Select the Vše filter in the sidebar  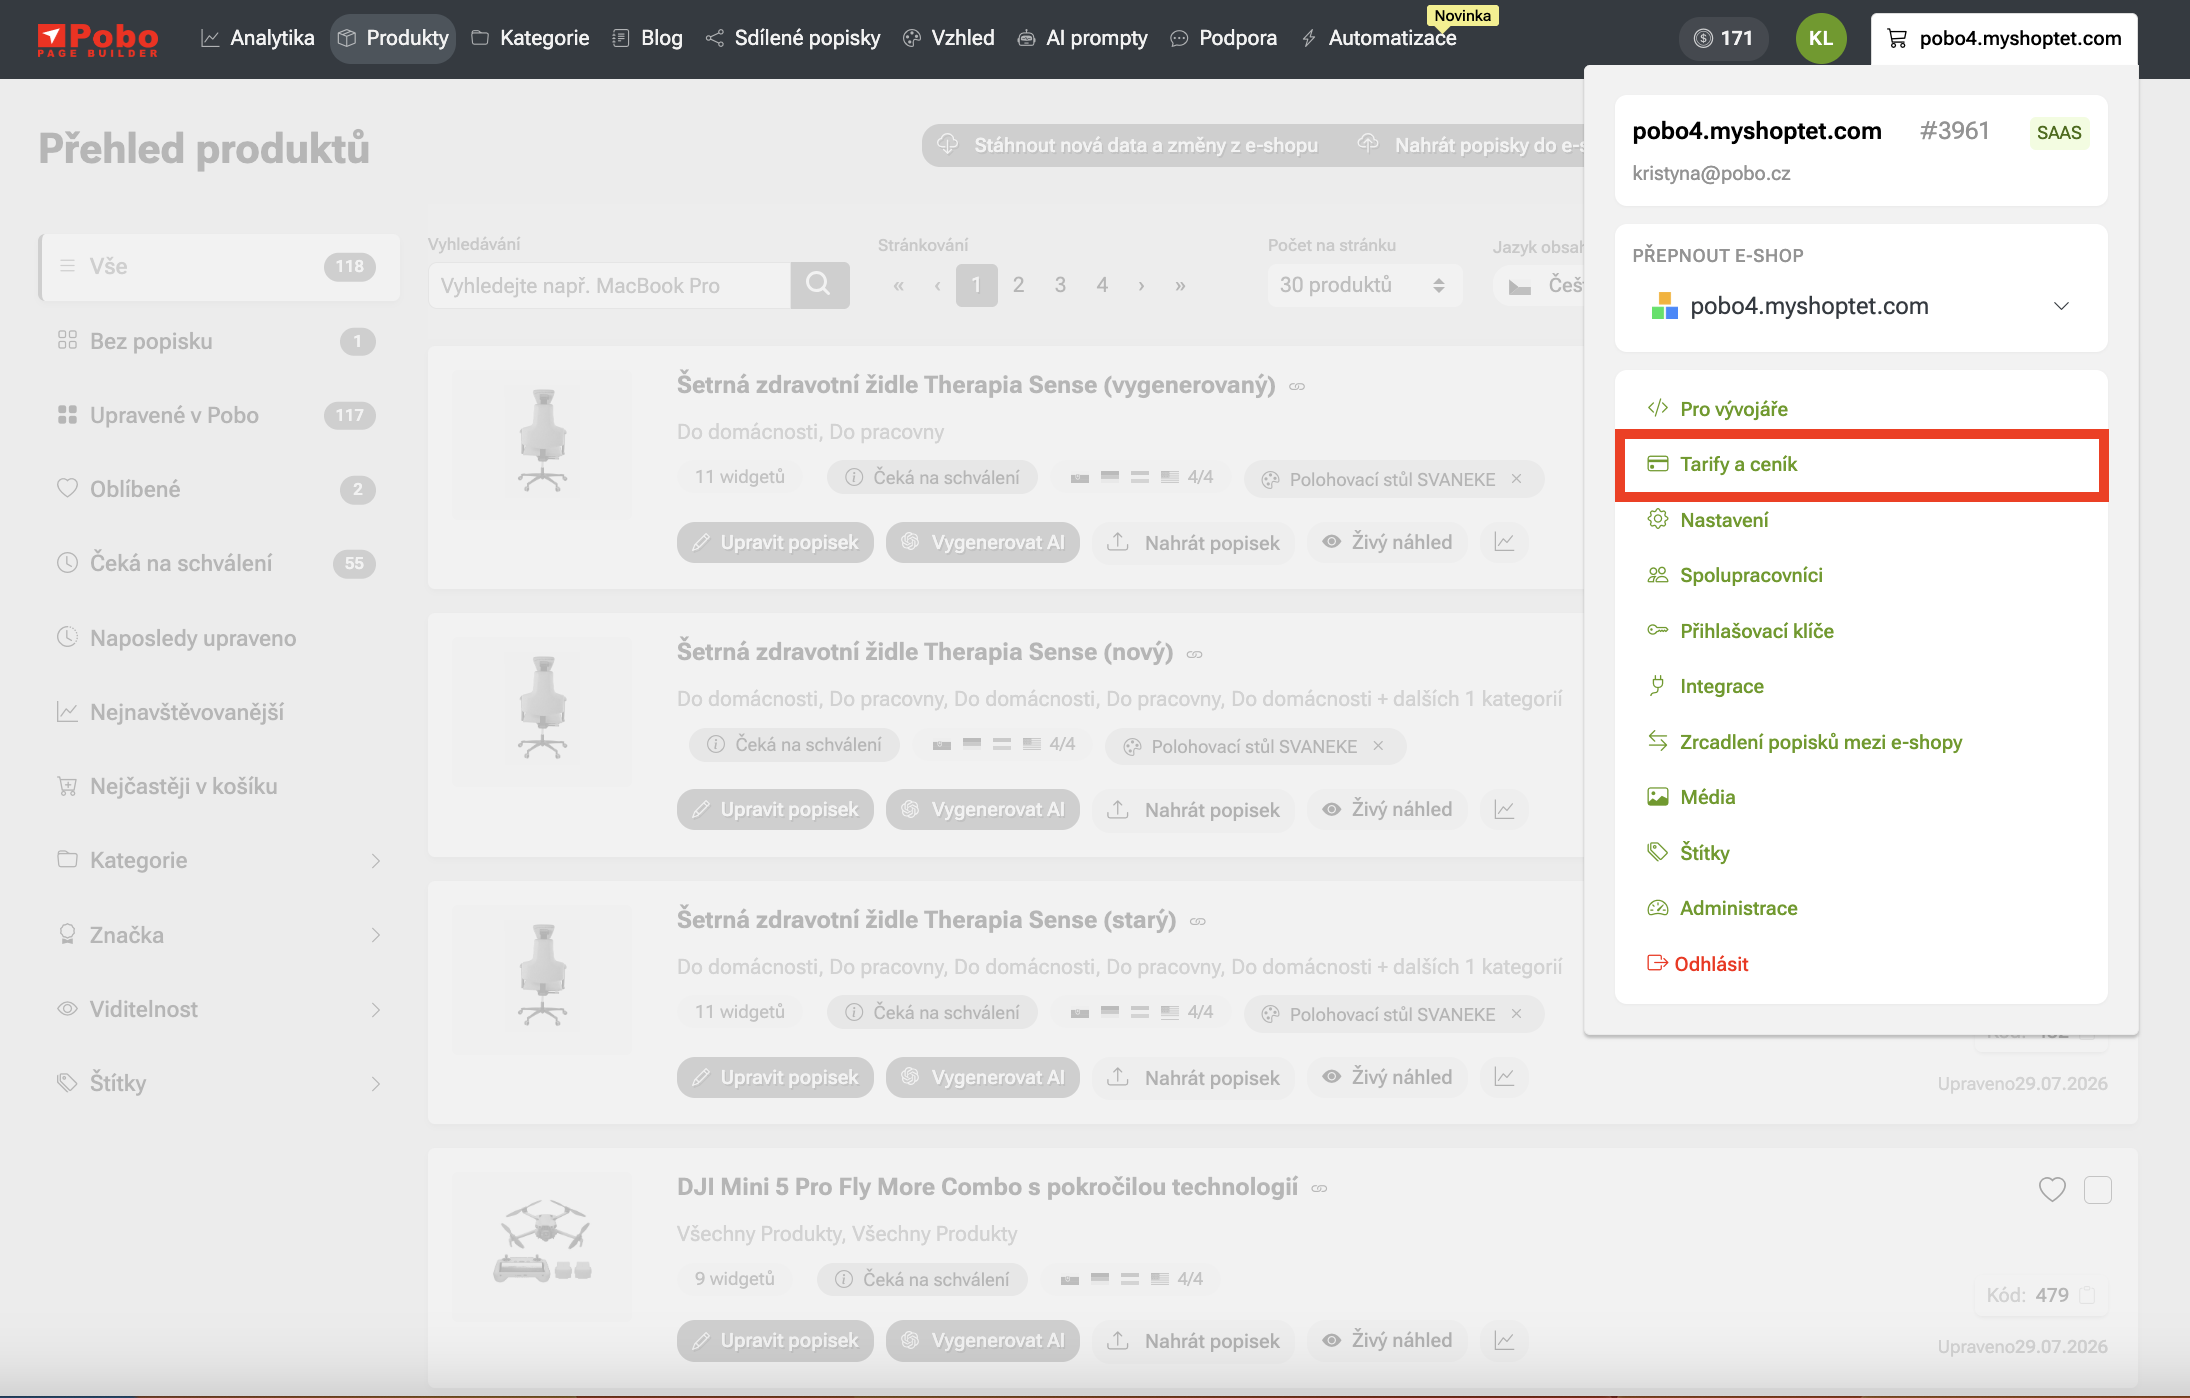219,267
